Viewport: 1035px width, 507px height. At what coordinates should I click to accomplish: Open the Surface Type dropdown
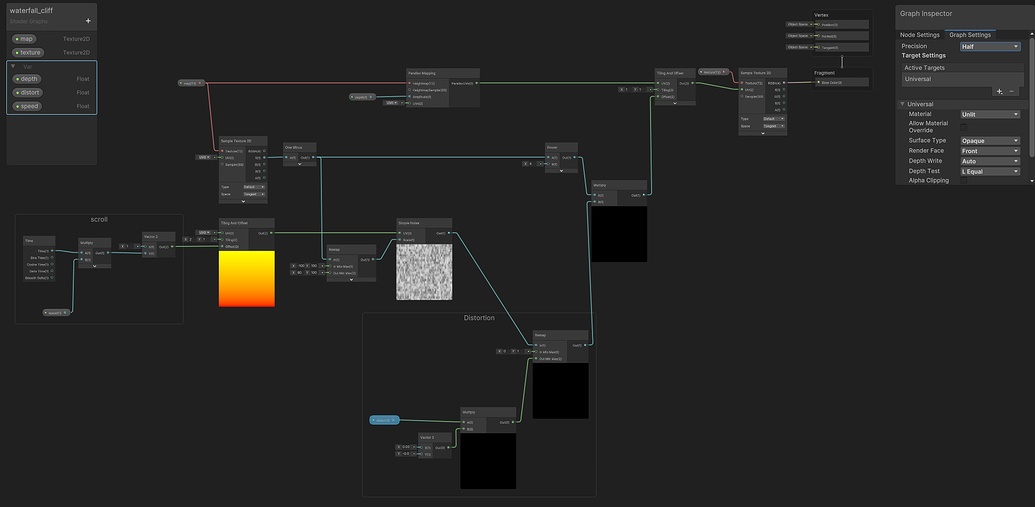pyautogui.click(x=990, y=141)
